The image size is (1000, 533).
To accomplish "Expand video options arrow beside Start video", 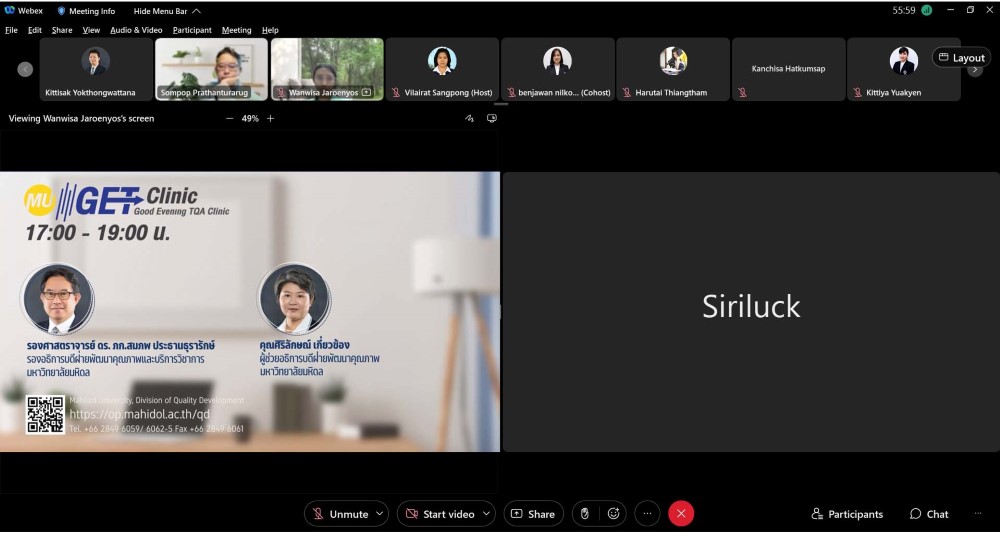I will [487, 514].
